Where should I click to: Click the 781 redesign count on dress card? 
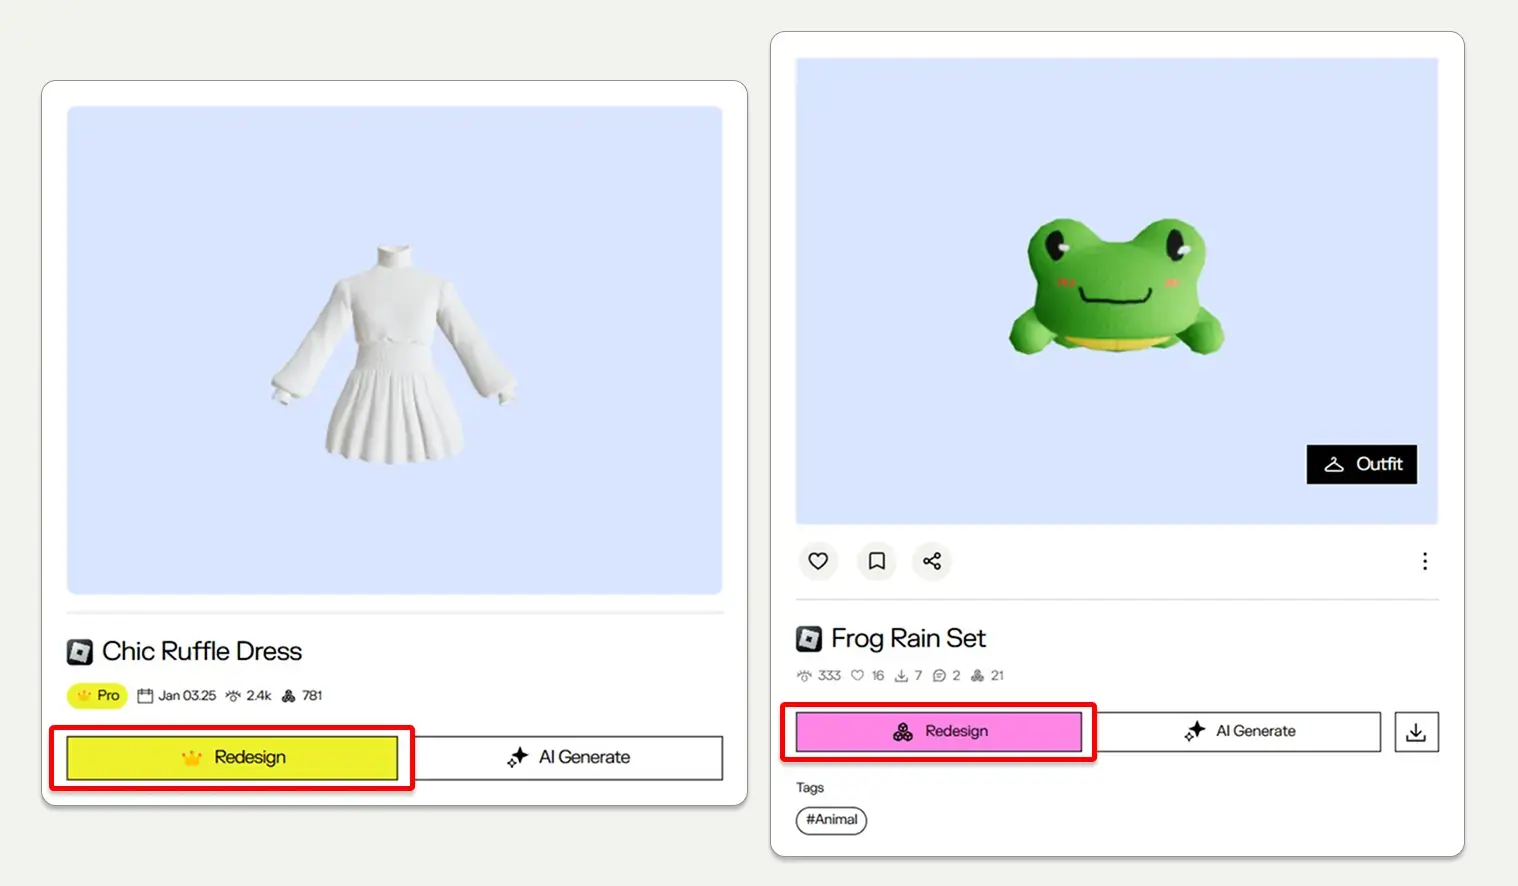tap(303, 696)
